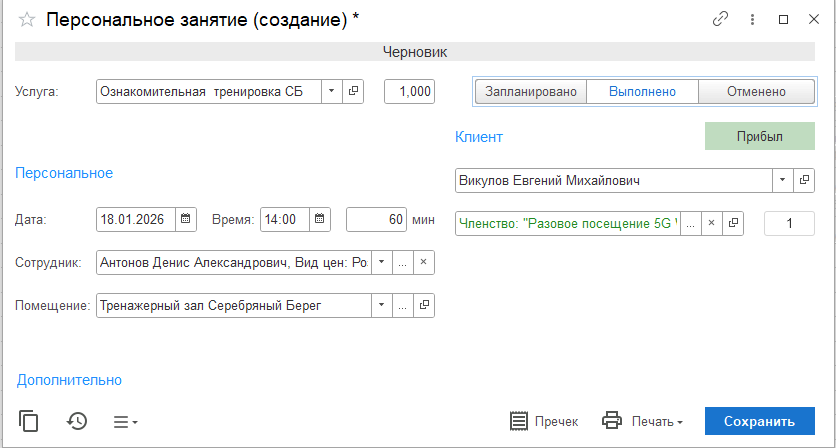Screen dimensions: 836x448
Task: Mark the session as Отменено
Action: (756, 92)
